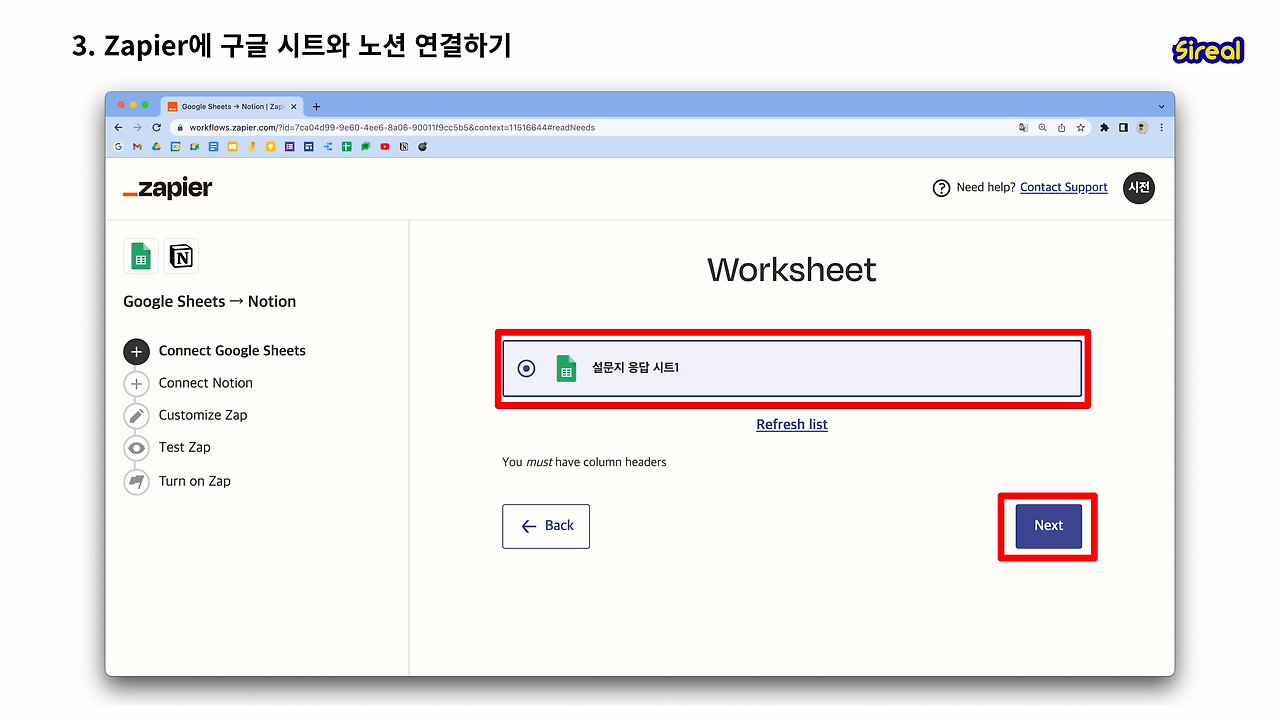Image resolution: width=1280 pixels, height=720 pixels.
Task: Open the Google Meet bookmark icon
Action: (x=194, y=147)
